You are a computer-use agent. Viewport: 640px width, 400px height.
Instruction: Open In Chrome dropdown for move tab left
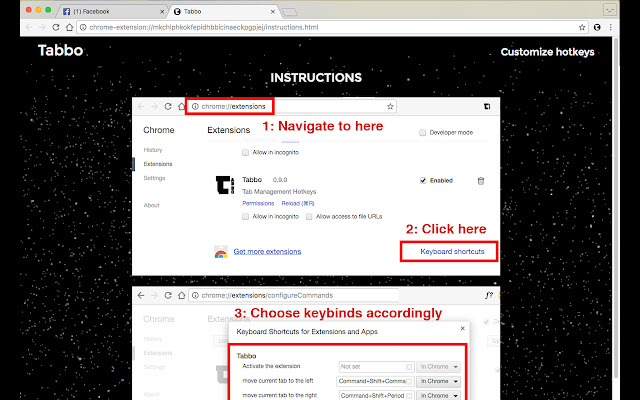pyautogui.click(x=438, y=381)
